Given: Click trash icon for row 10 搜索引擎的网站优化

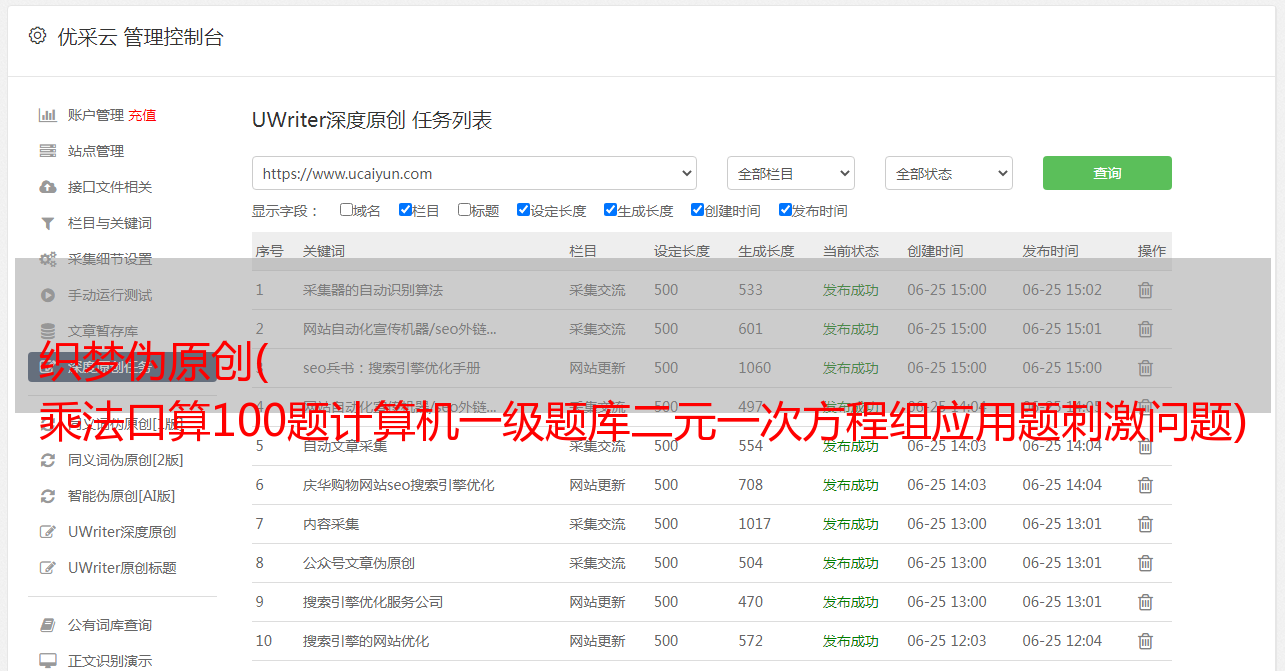Looking at the screenshot, I should tap(1145, 641).
